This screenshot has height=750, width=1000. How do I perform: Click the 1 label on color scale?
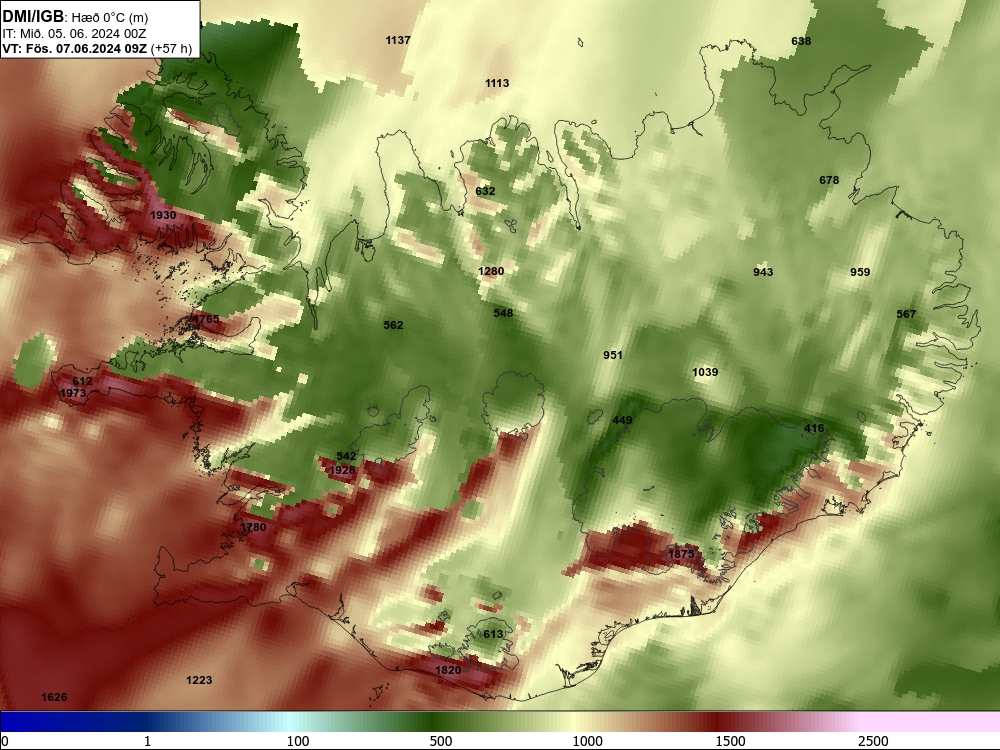147,741
